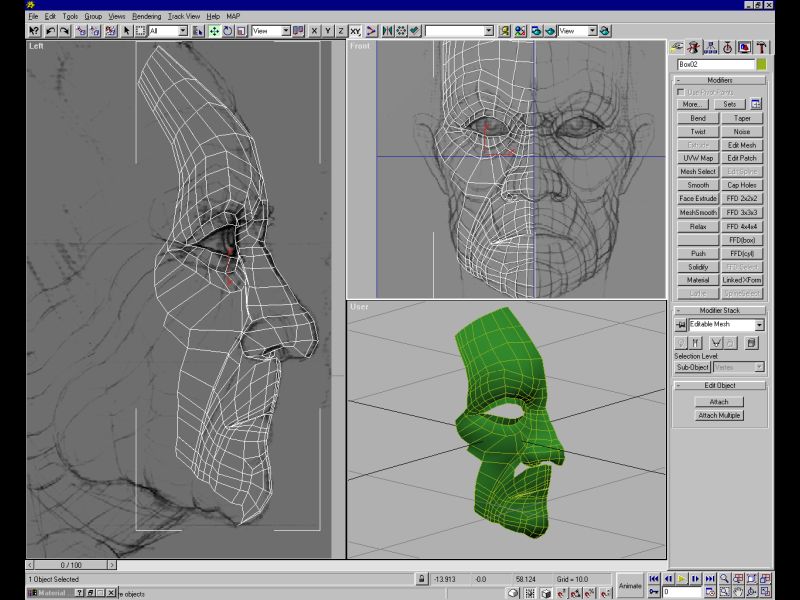
Task: Collapse the Edit Object rollout
Action: [x=719, y=385]
